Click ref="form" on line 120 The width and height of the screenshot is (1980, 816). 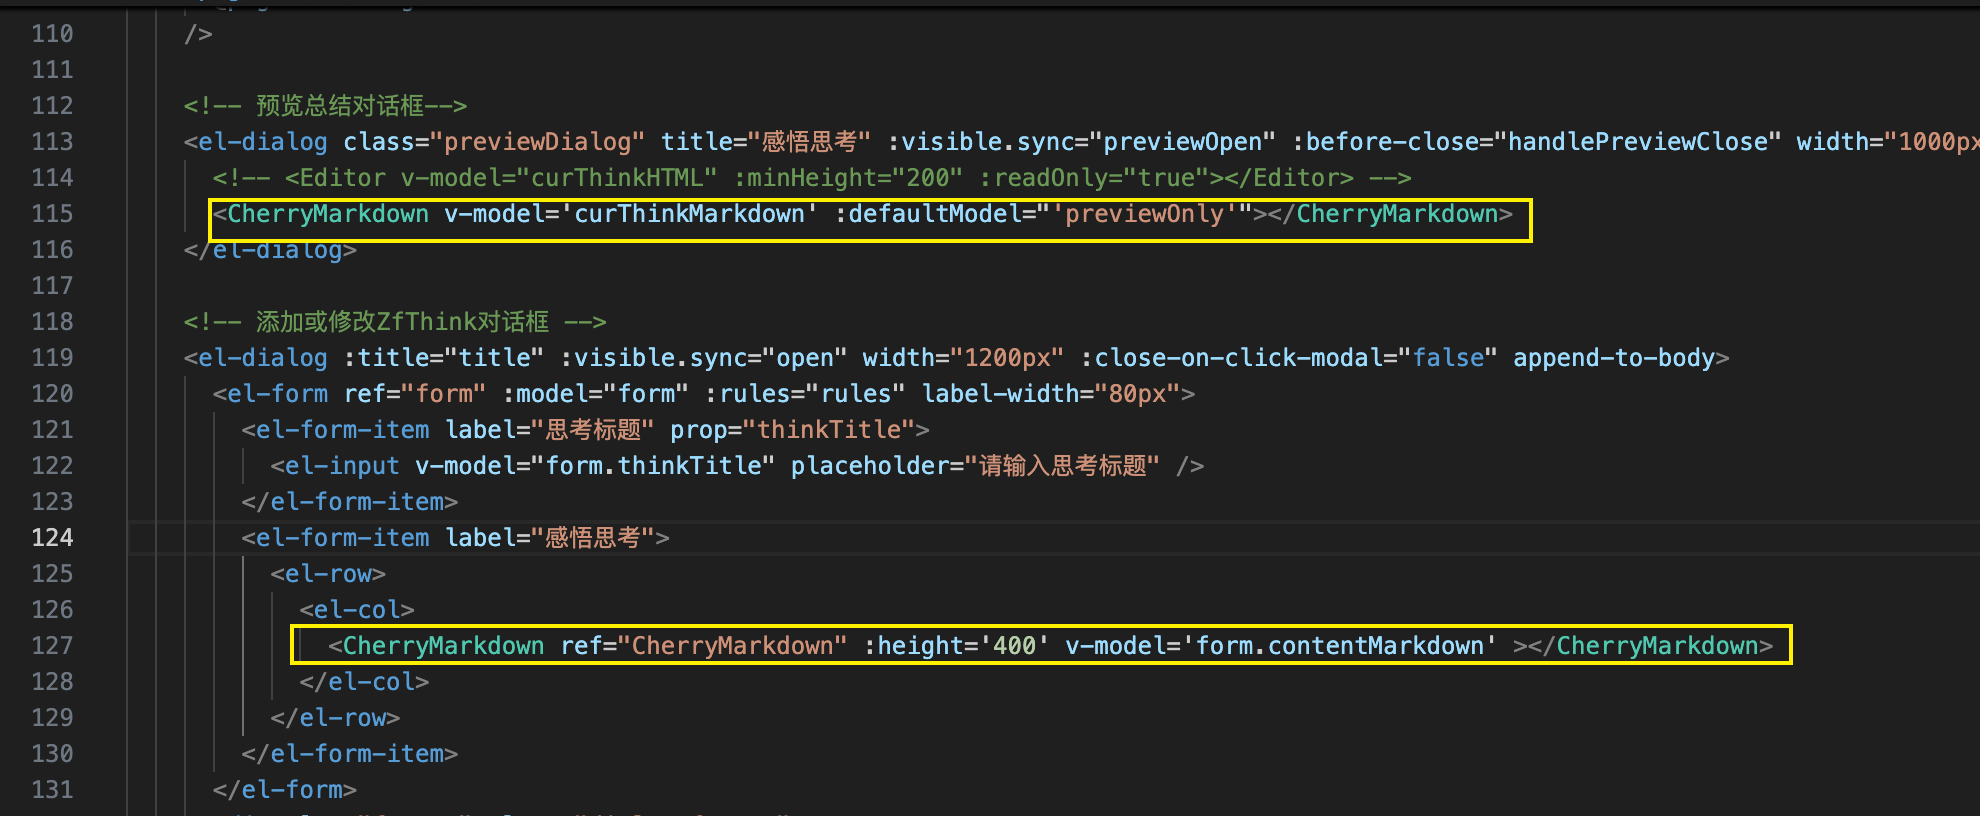pyautogui.click(x=415, y=394)
